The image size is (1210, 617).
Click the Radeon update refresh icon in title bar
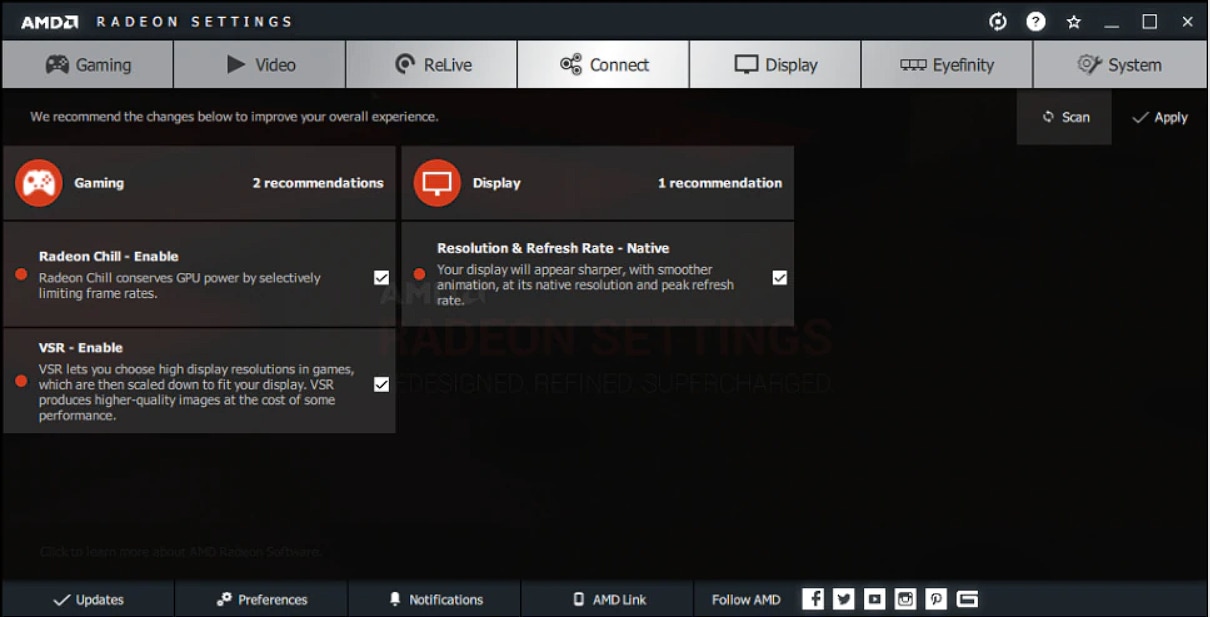(997, 21)
